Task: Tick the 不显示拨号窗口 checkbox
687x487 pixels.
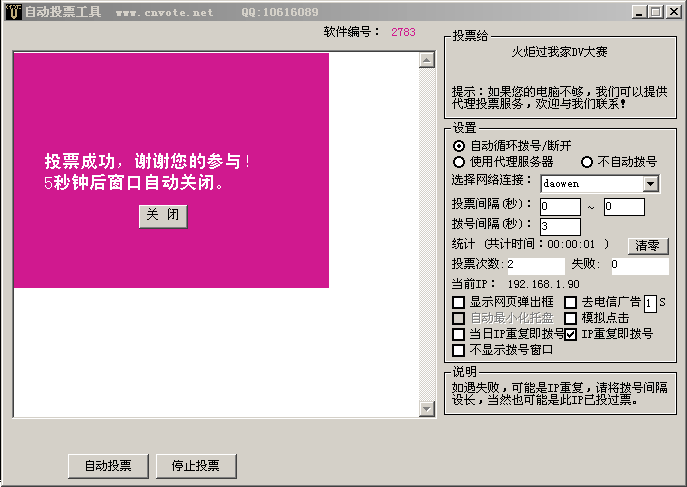Action: coord(459,350)
